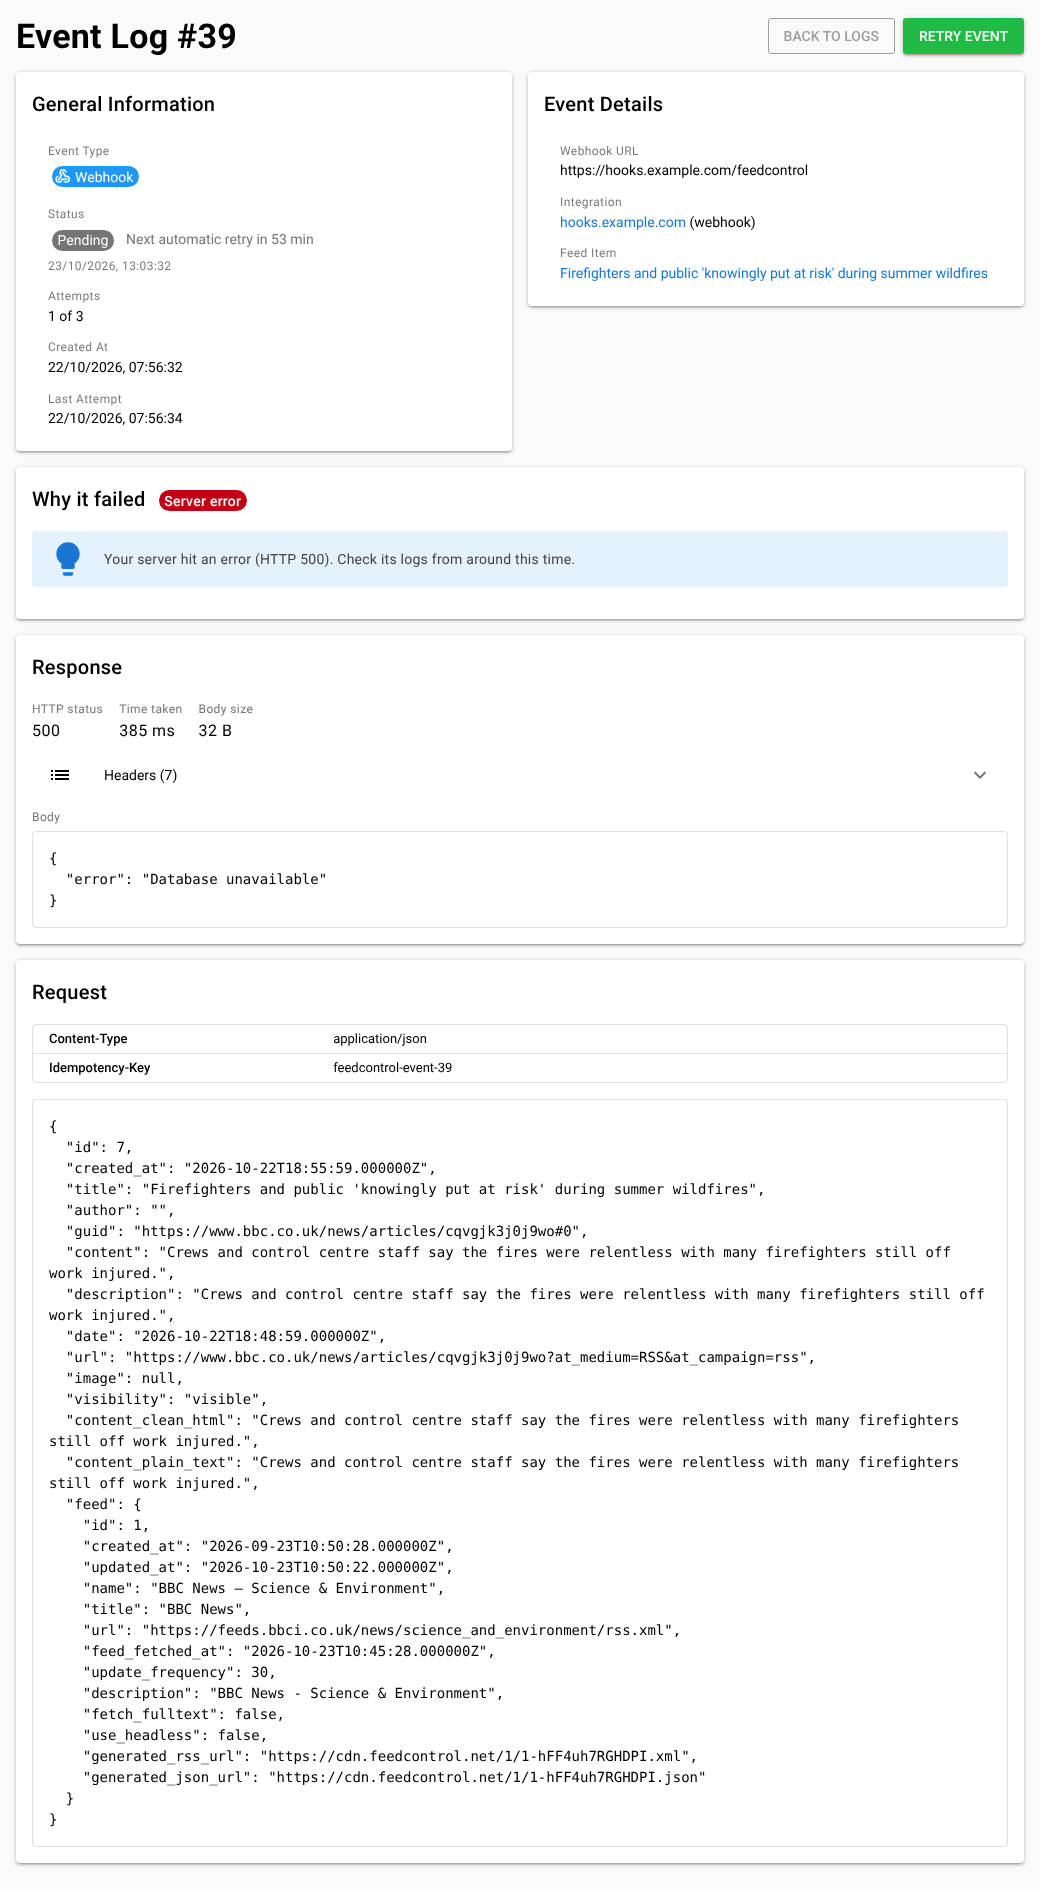Click the generated_json_url line in payload
This screenshot has width=1040, height=1889.
click(394, 1777)
